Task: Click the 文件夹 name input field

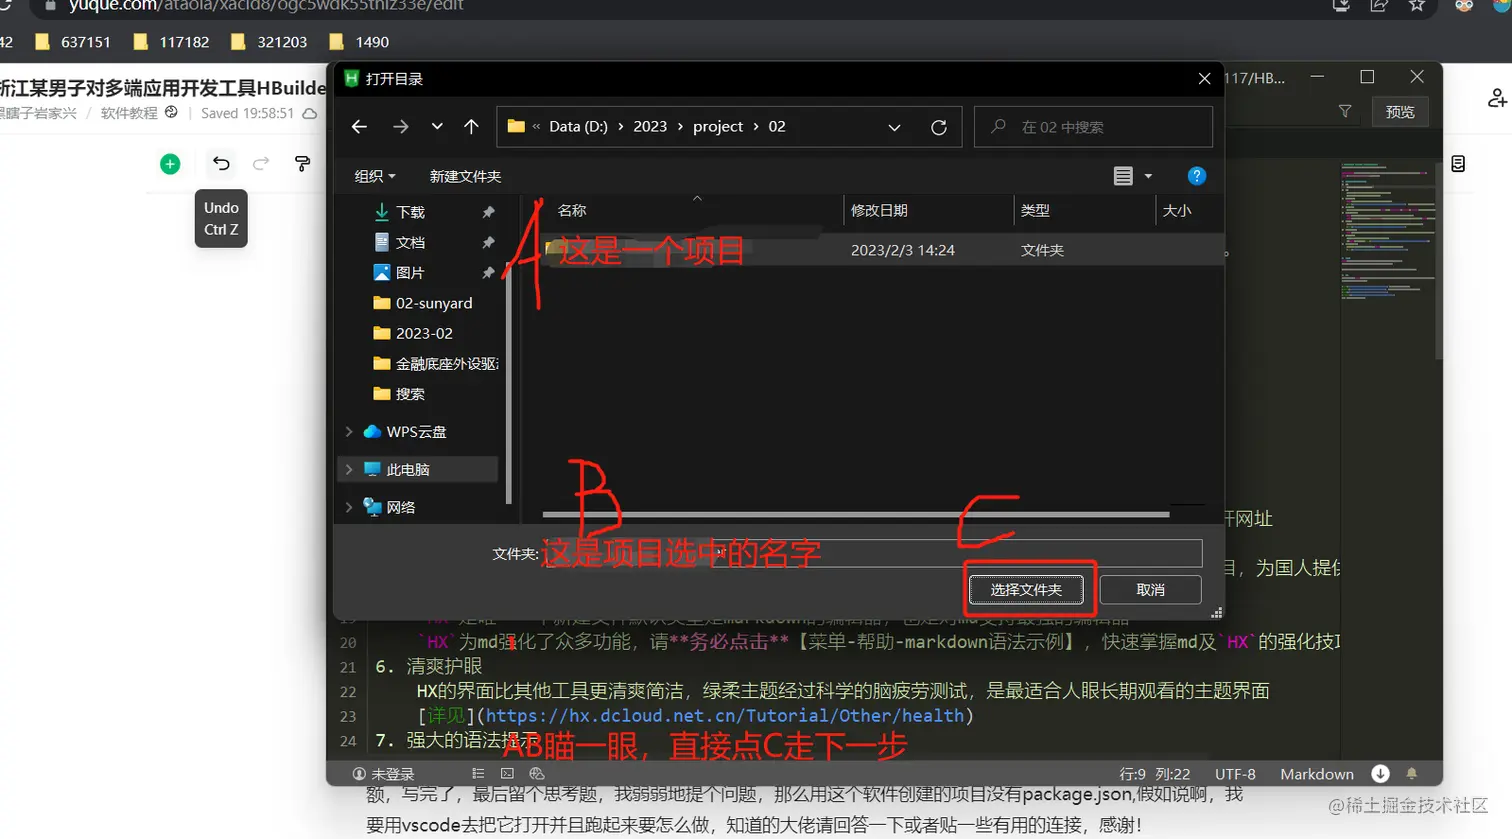Action: [x=871, y=553]
